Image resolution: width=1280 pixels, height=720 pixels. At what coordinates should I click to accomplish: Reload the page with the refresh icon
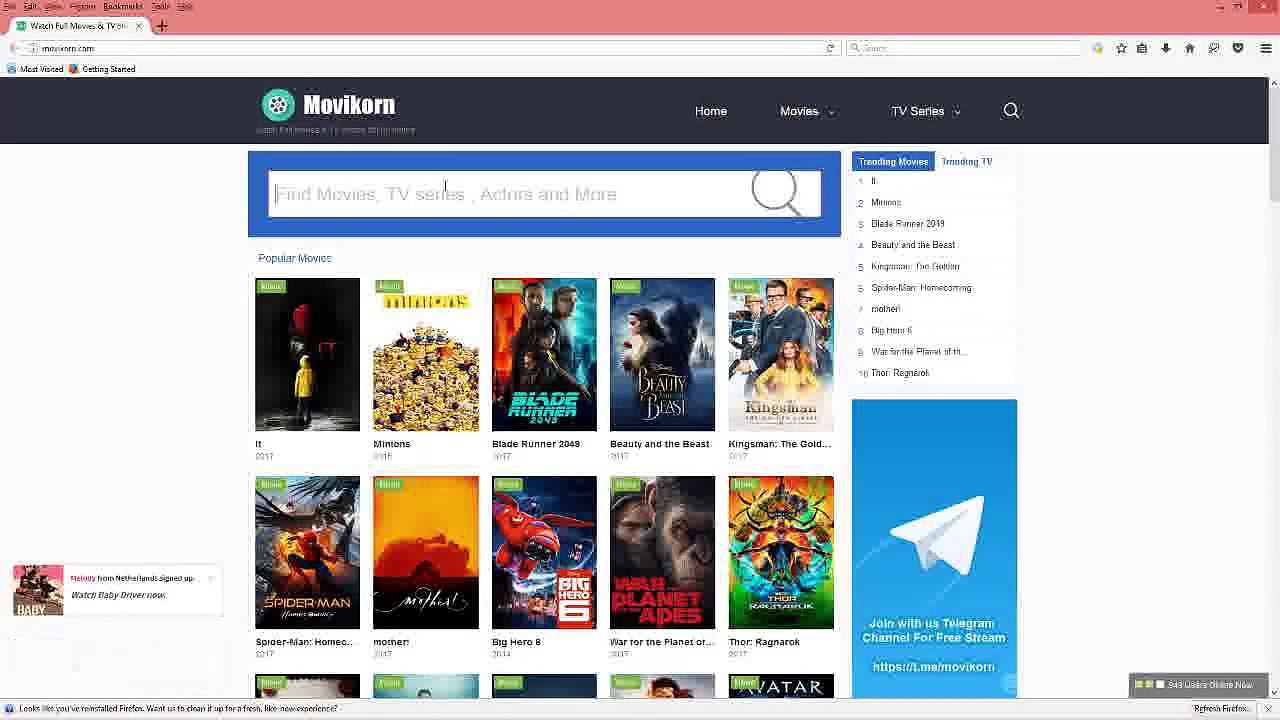tap(830, 48)
